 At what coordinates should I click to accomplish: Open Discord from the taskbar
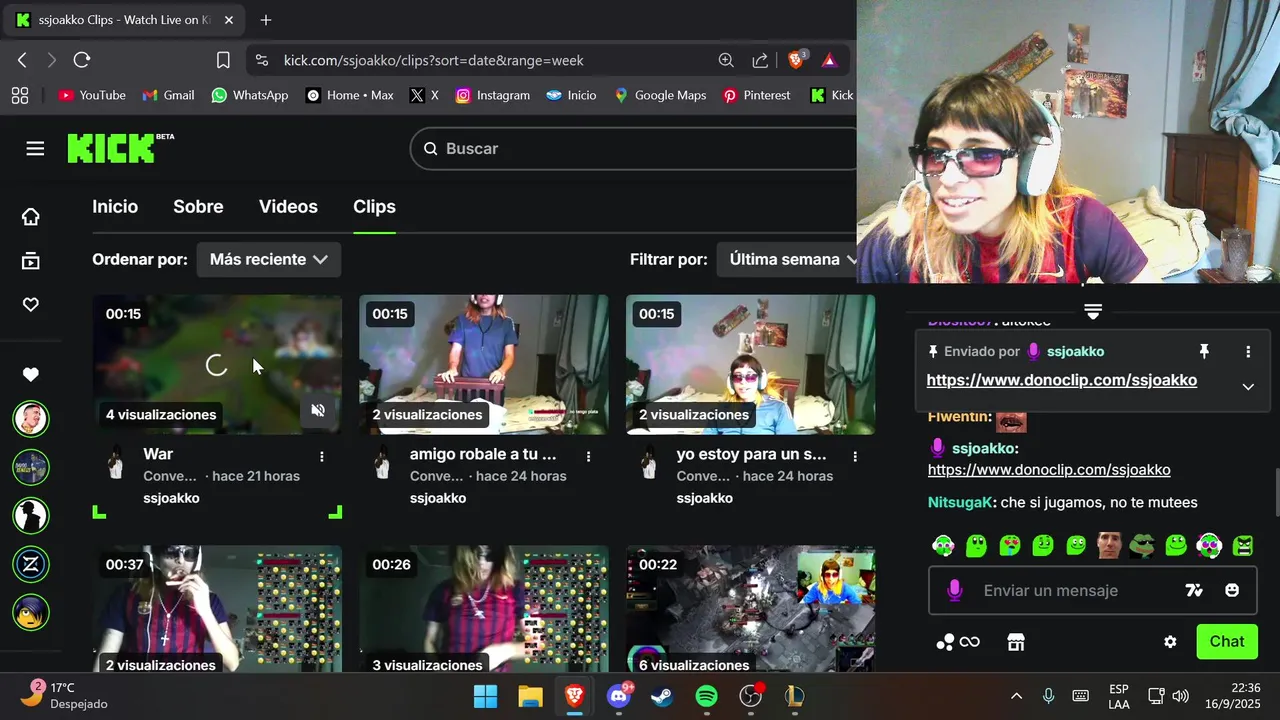pos(619,696)
